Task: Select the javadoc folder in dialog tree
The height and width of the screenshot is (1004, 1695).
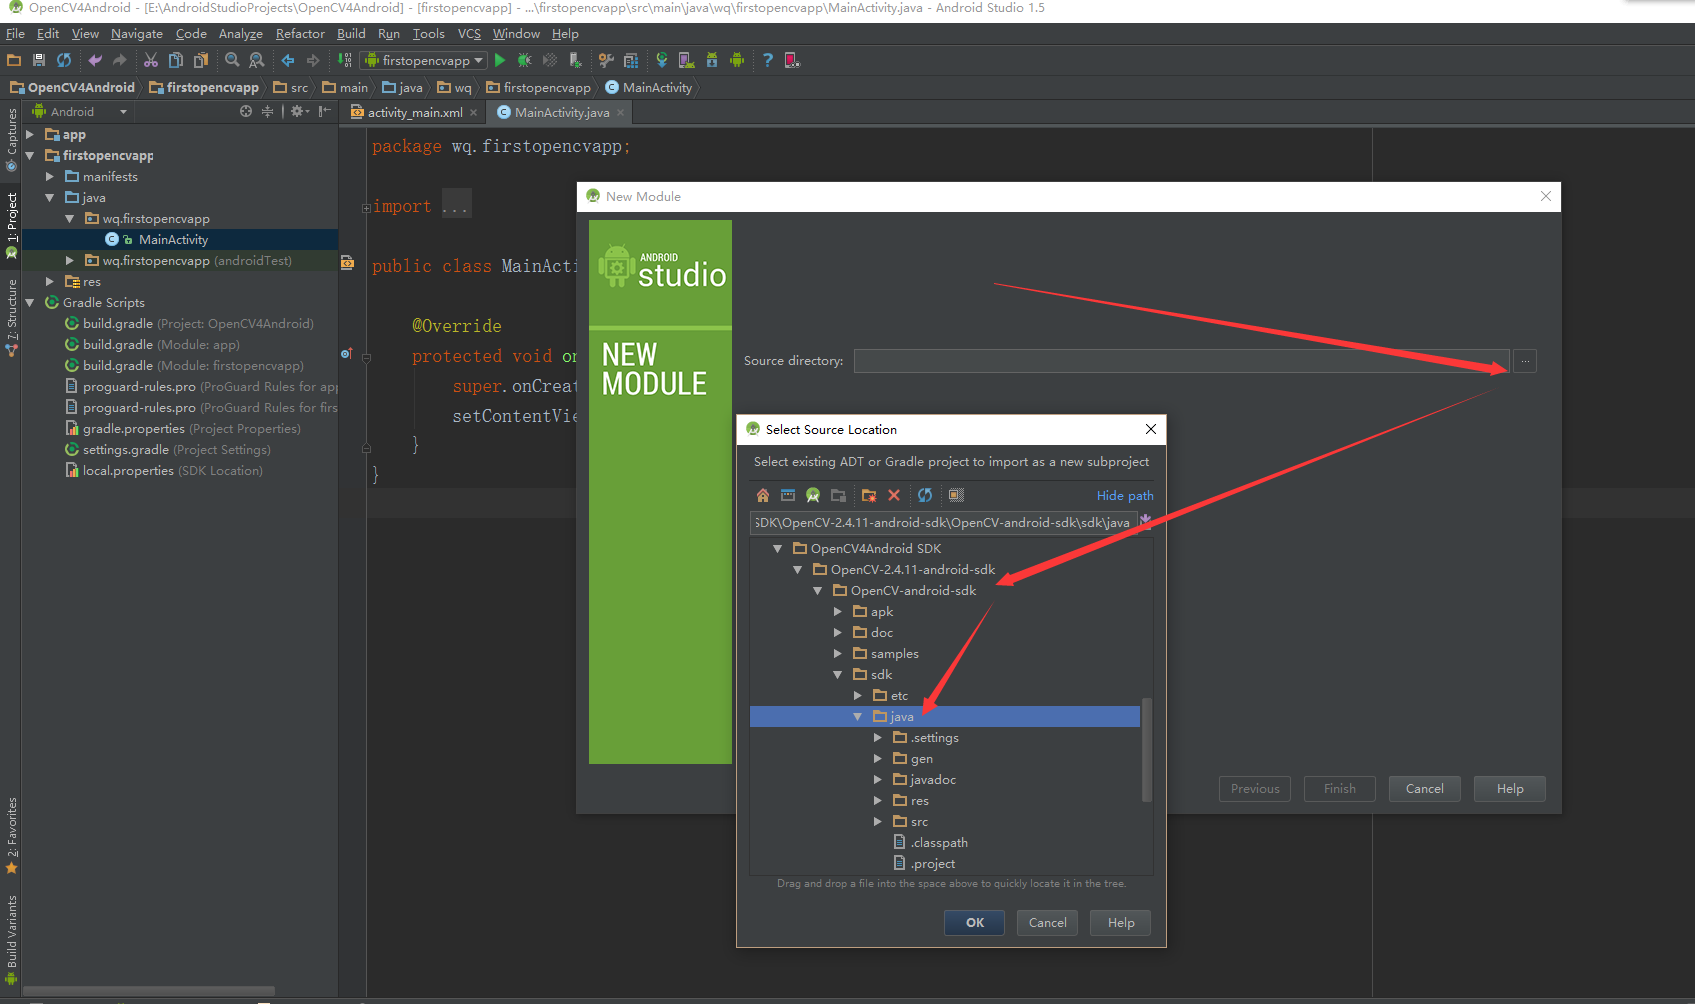Action: (x=933, y=779)
